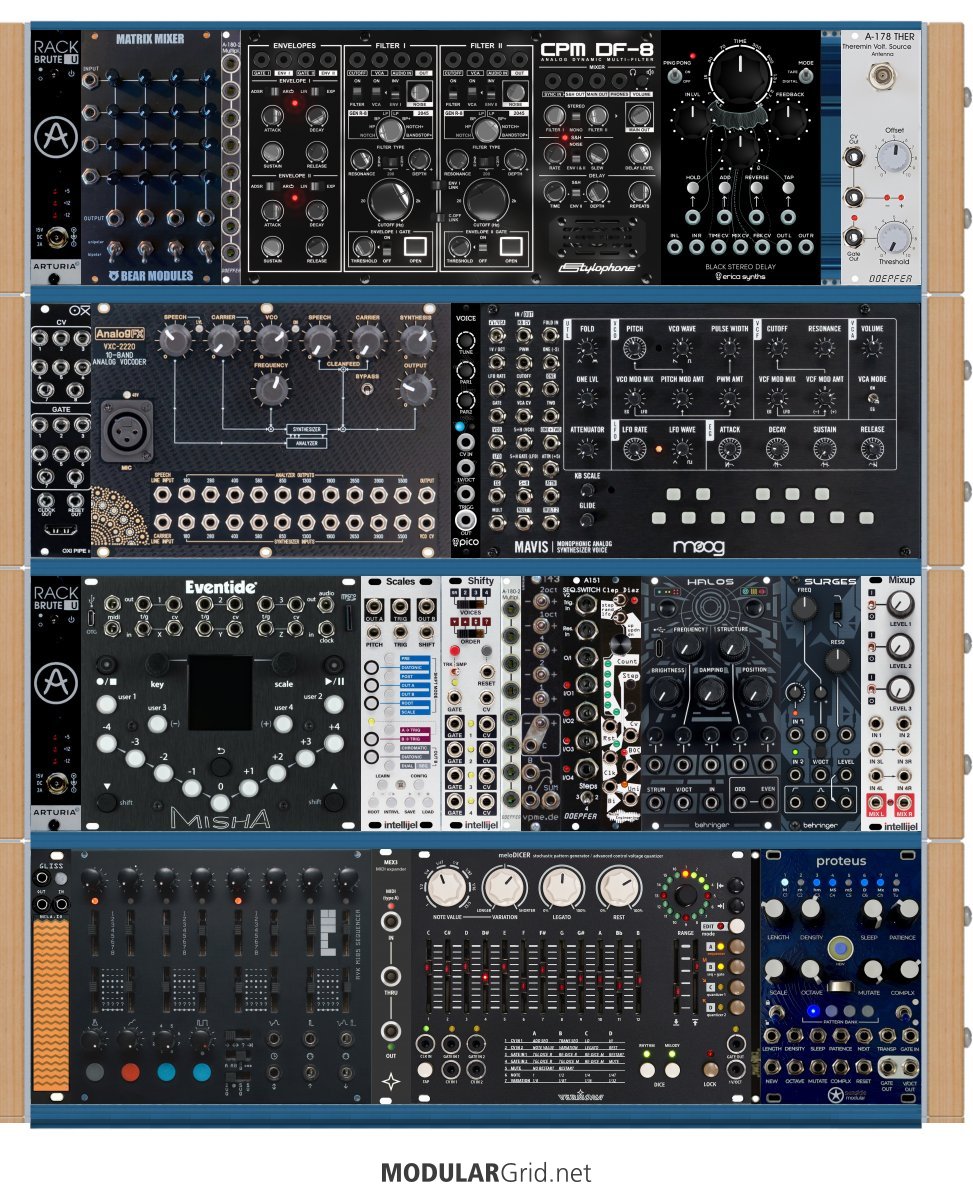Click the Halos STRUM input jack
Viewport: 973px width, 1194px height.
pos(656,801)
